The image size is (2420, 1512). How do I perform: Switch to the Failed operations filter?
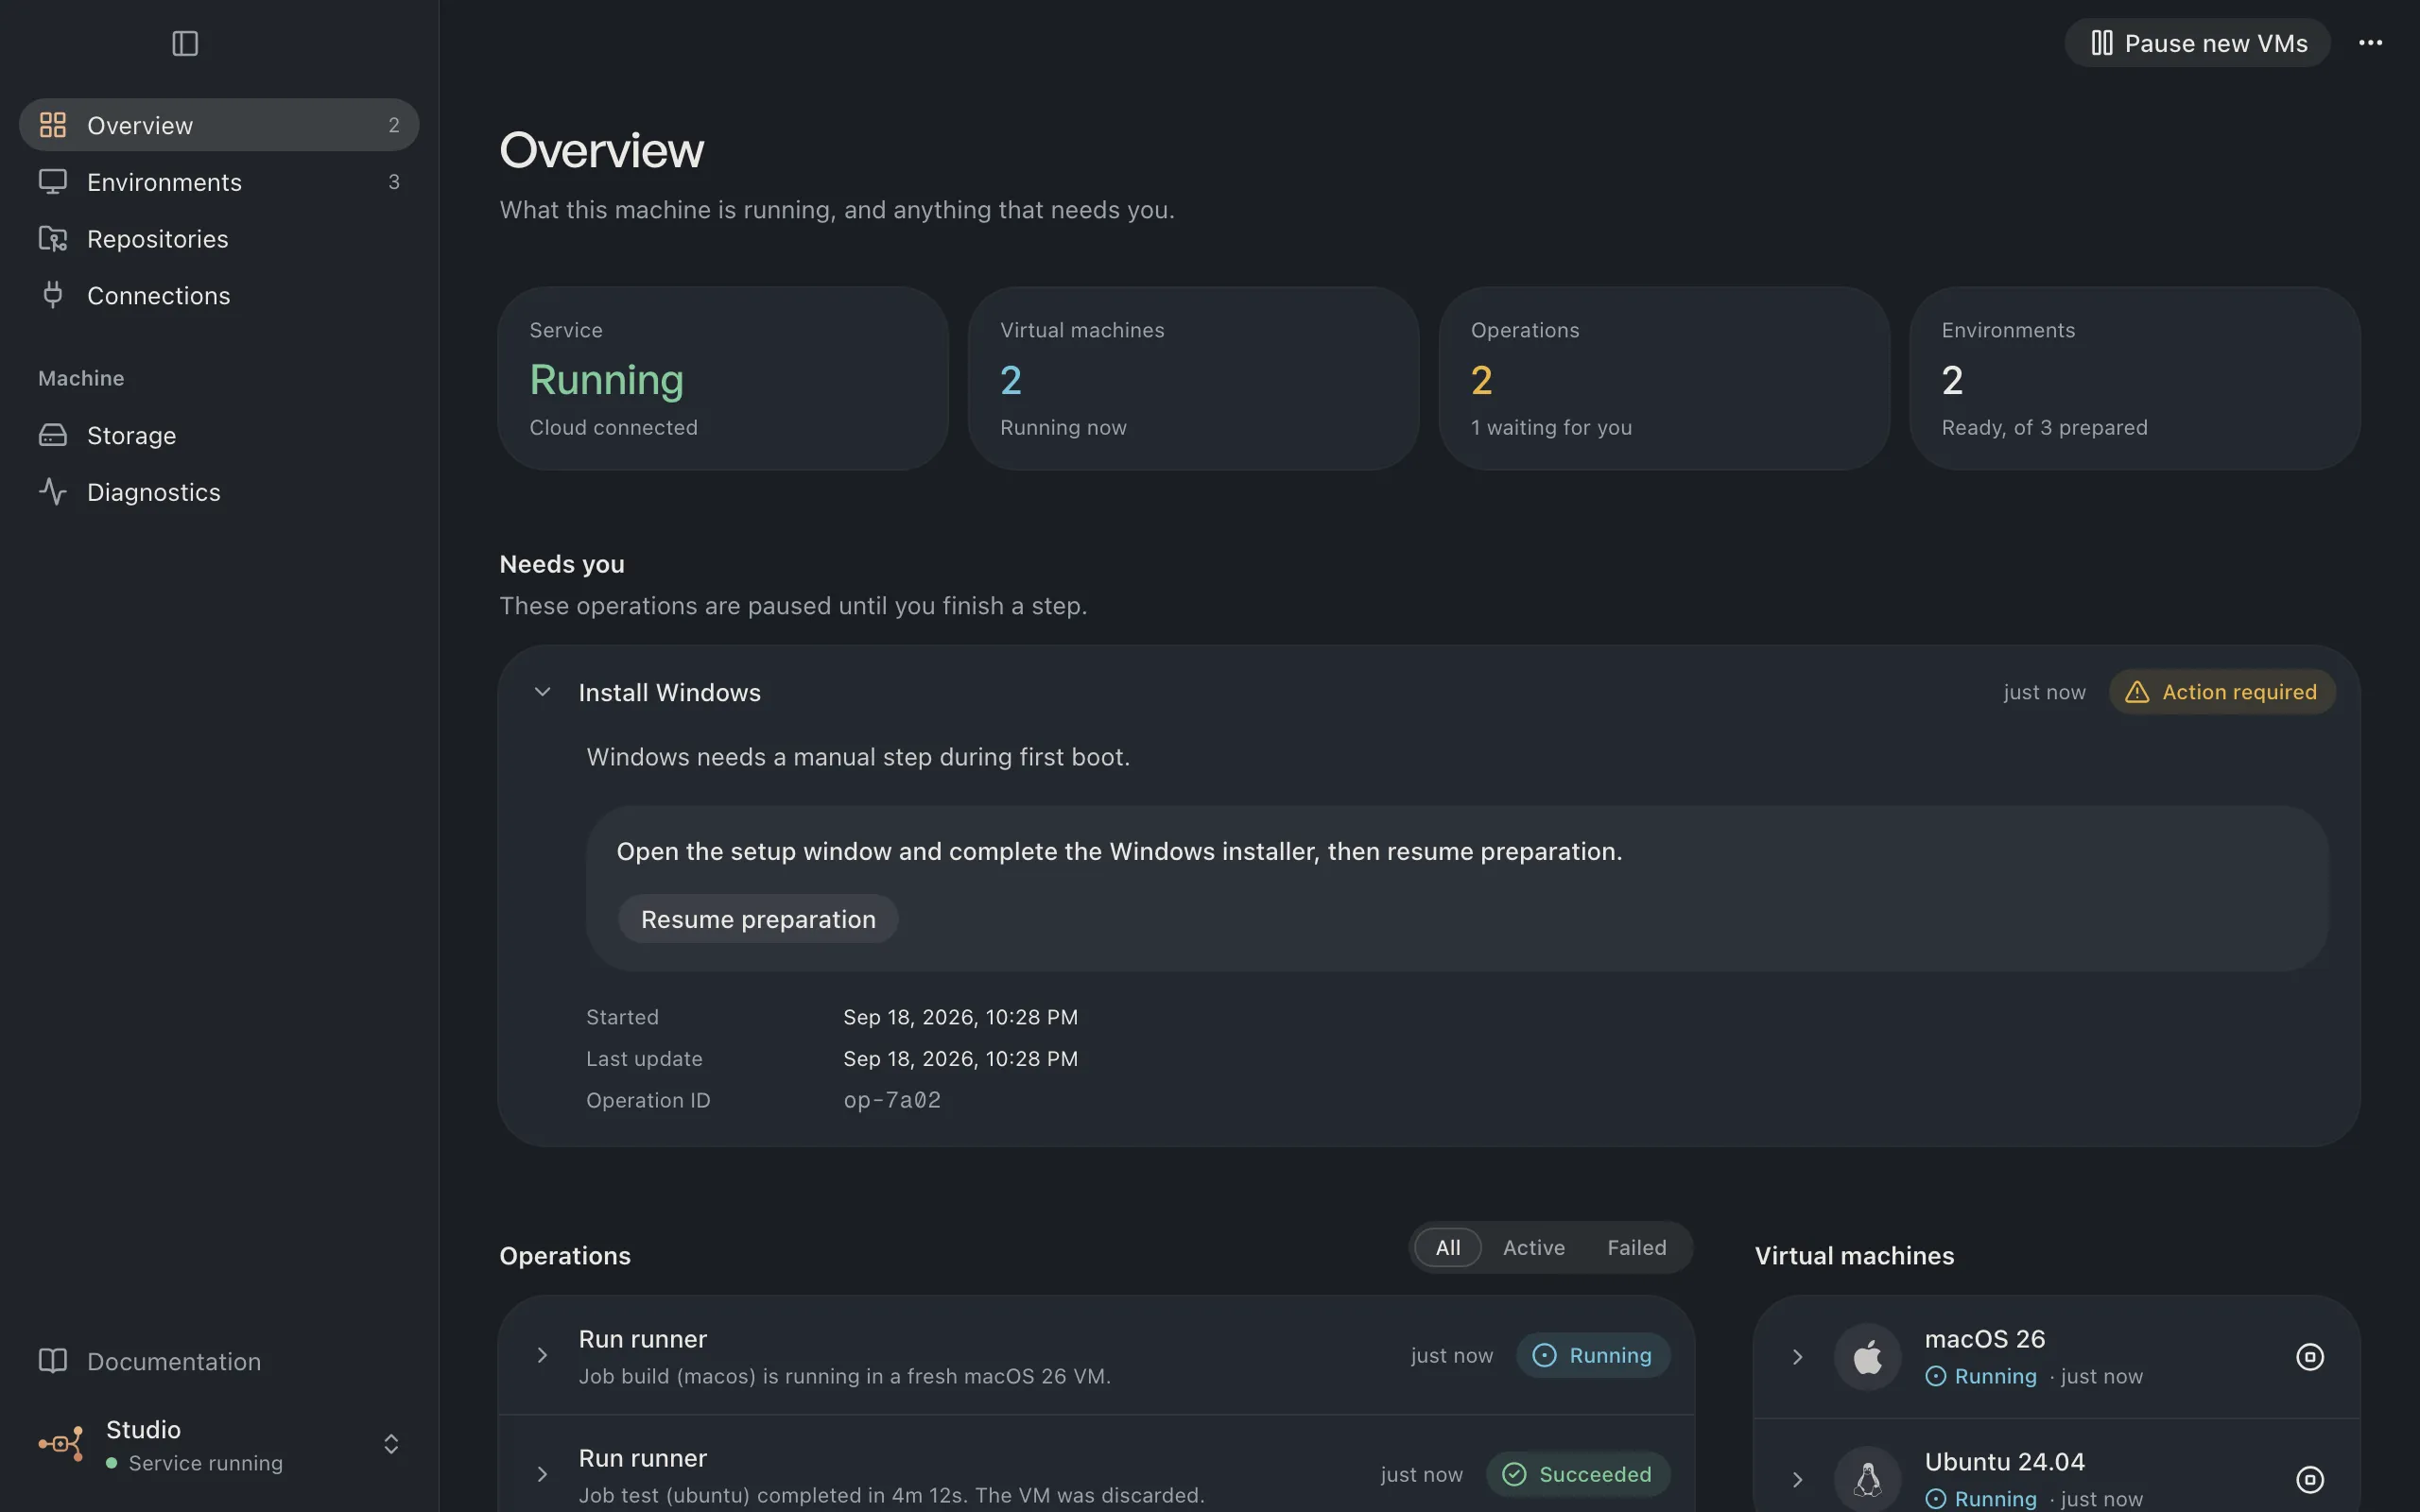coord(1637,1247)
